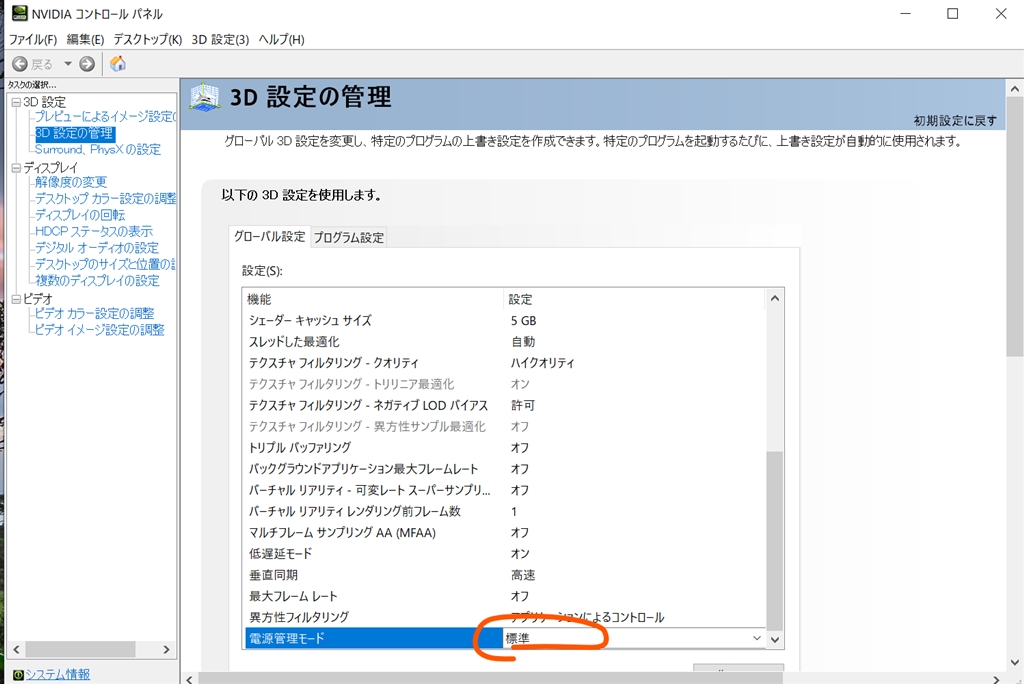Click settings list scroll up arrow

(x=775, y=299)
